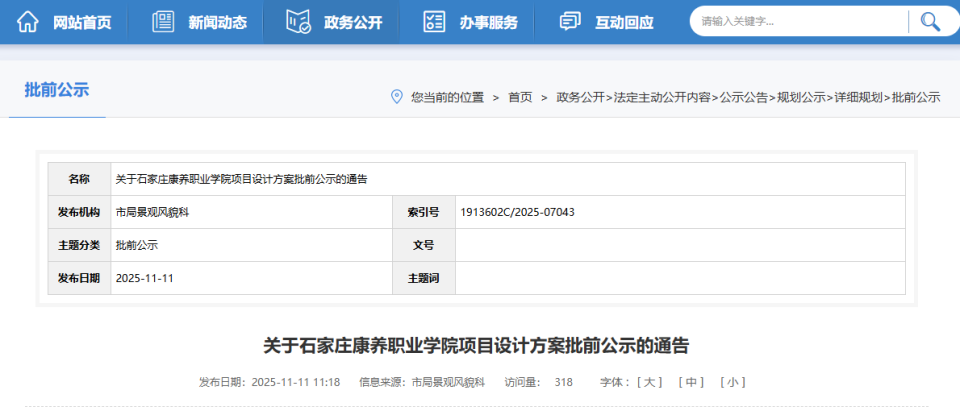Select 批前公示 value in 主题分类 row
This screenshot has width=960, height=407.
(137, 245)
